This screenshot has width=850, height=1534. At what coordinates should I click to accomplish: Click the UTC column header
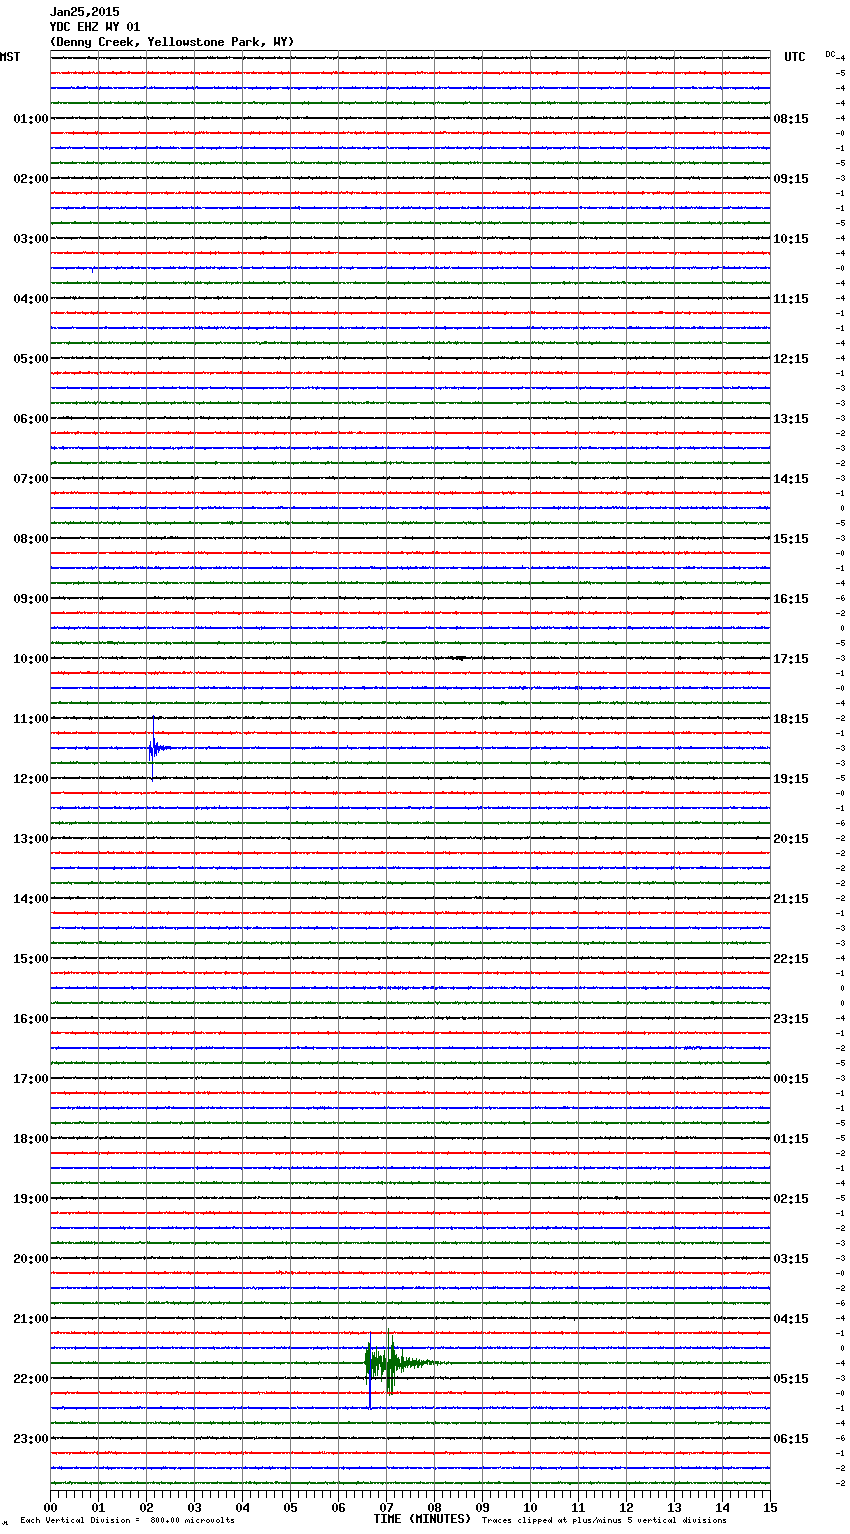[795, 57]
